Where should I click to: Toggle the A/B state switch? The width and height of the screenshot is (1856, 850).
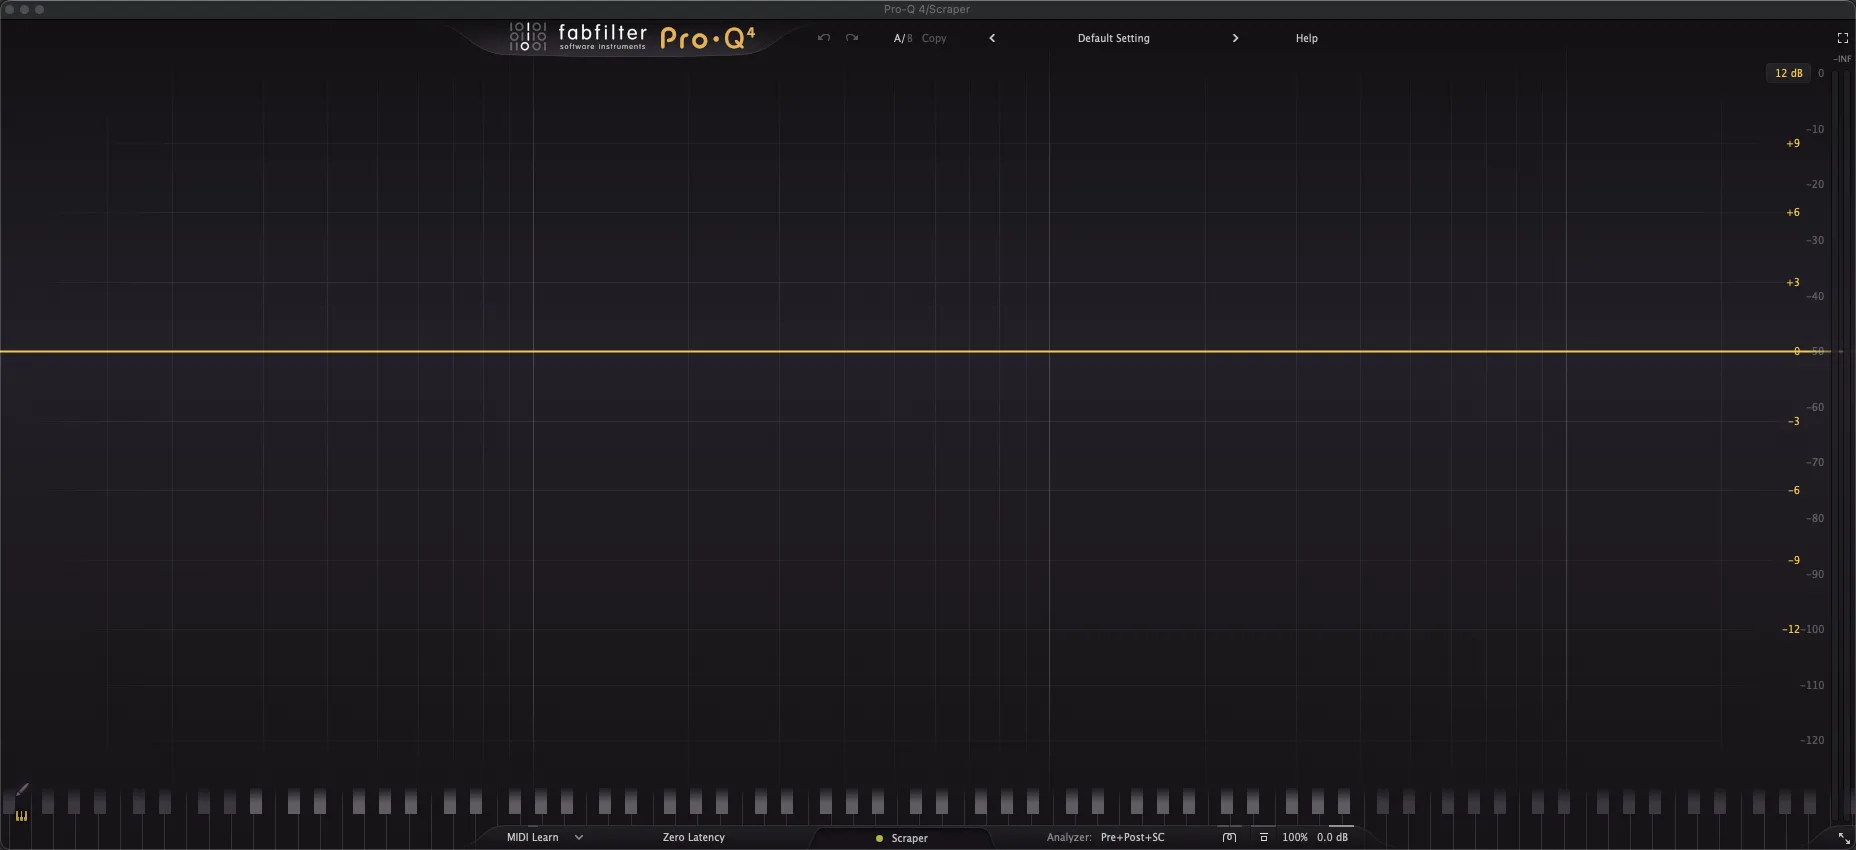coord(903,38)
